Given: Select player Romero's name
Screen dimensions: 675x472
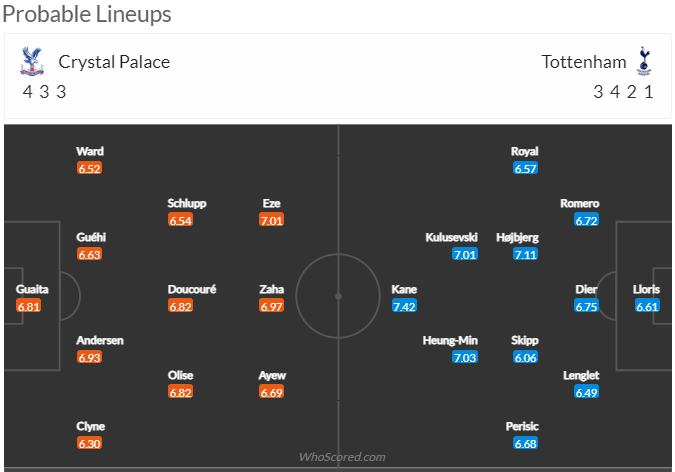Looking at the screenshot, I should pos(580,203).
